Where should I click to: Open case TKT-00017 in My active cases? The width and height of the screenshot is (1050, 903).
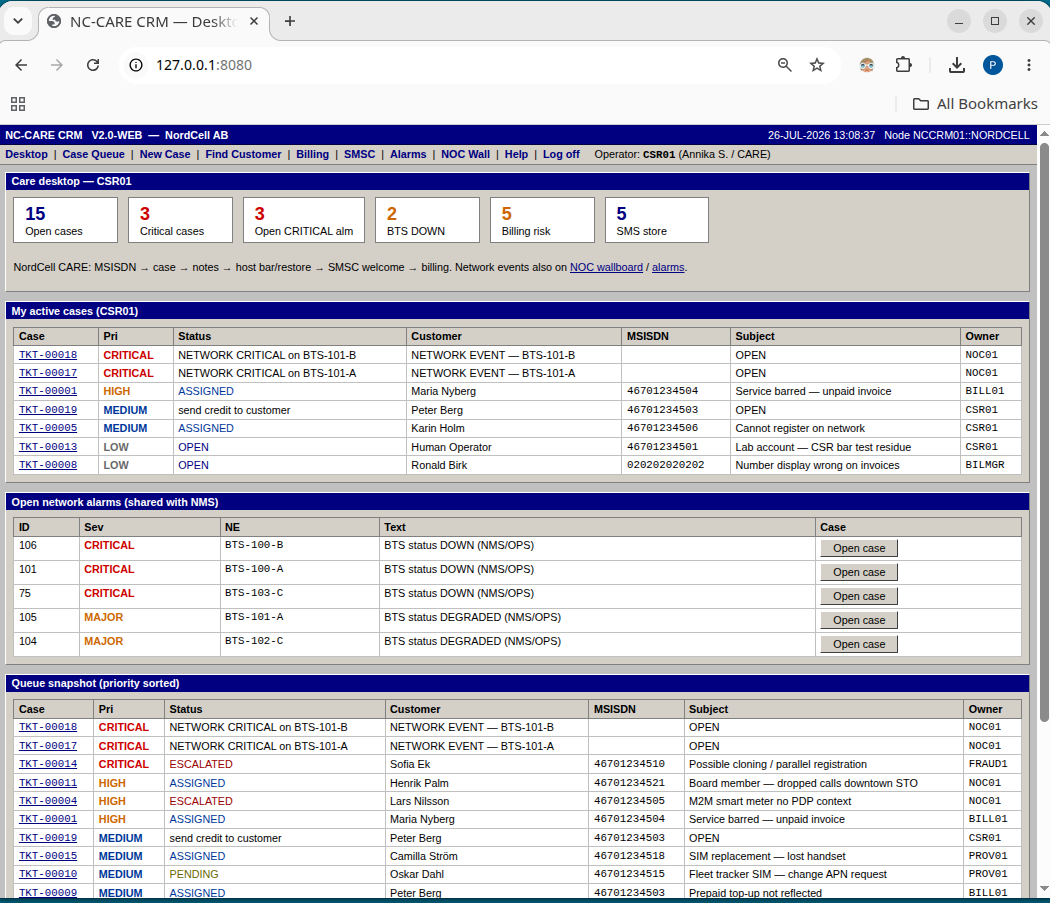click(48, 373)
